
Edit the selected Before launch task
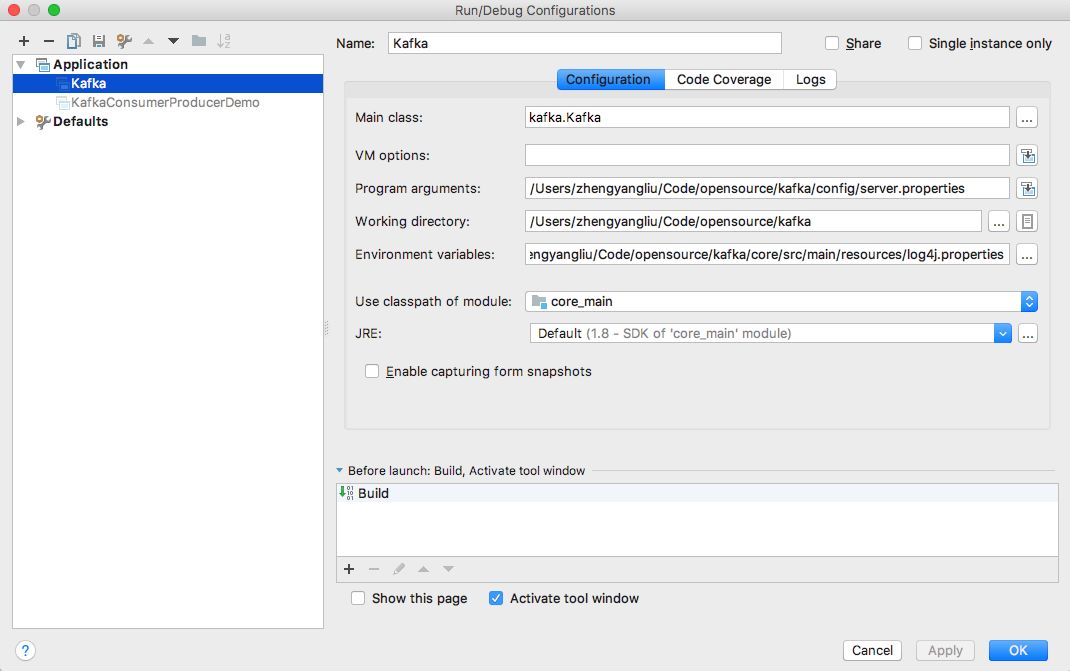pos(399,569)
